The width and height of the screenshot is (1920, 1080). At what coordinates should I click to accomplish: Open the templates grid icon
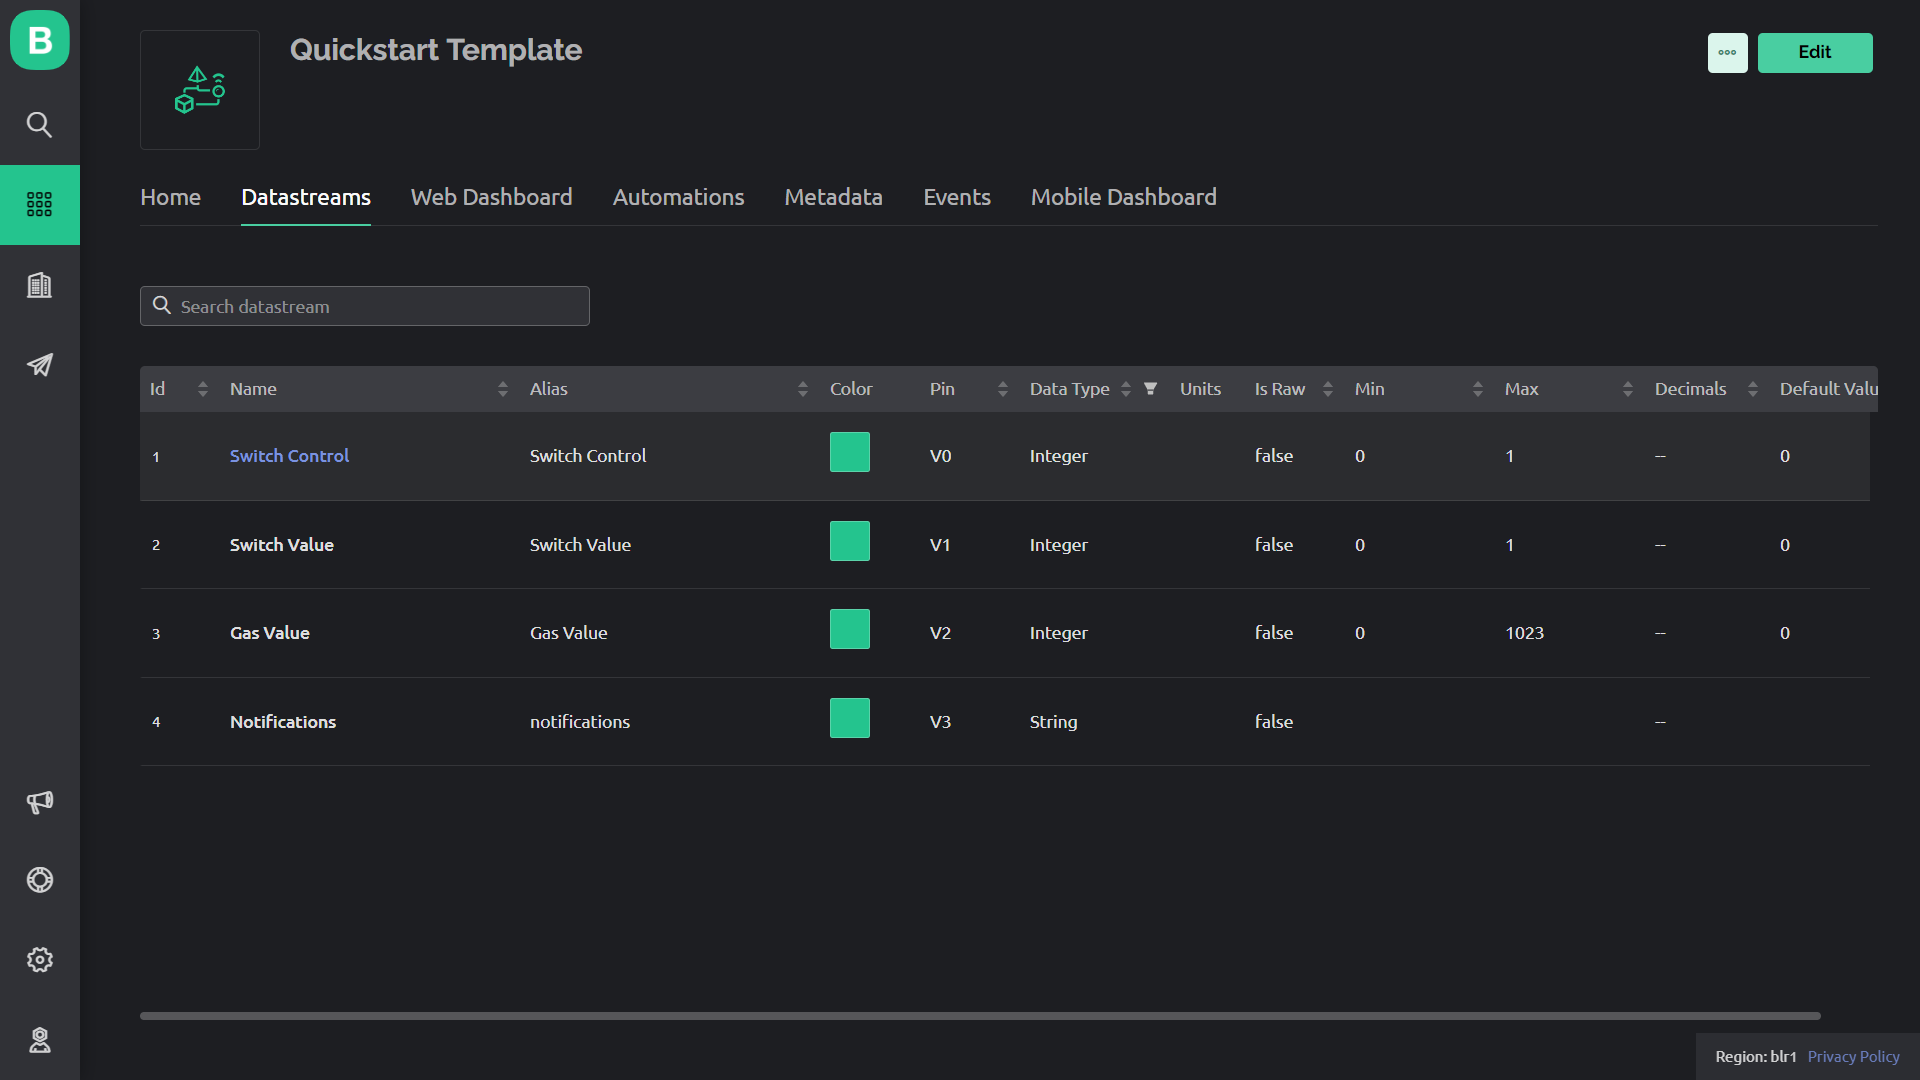point(39,205)
